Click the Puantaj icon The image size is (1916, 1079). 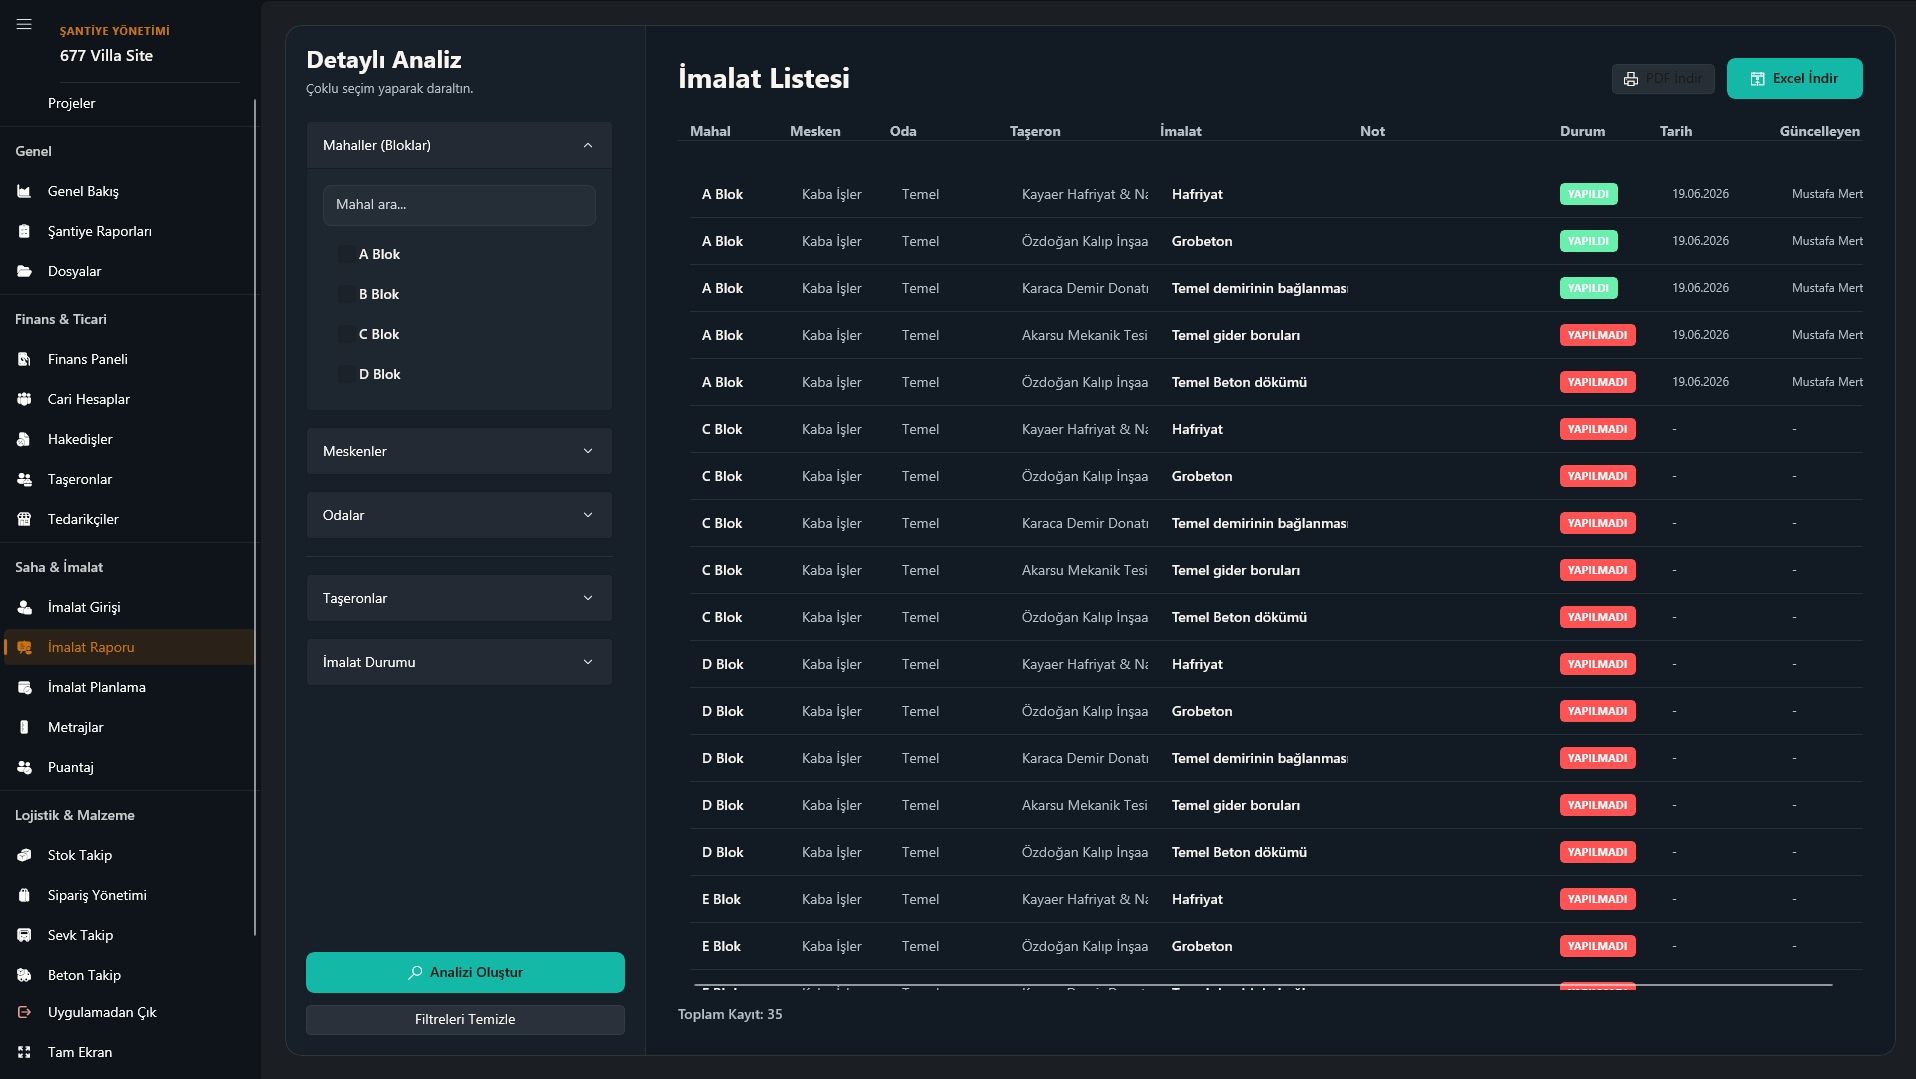click(x=24, y=767)
